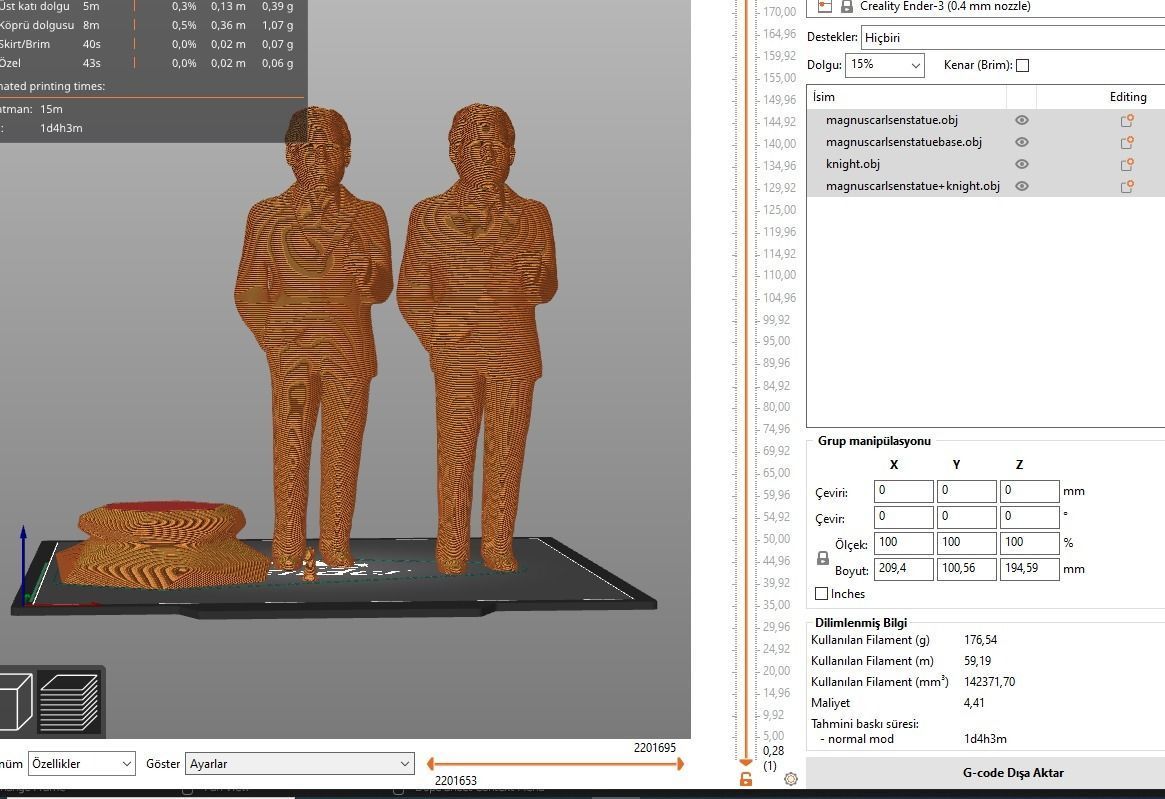
Task: Click the 140,00 mark on the height ruler
Action: click(x=779, y=144)
